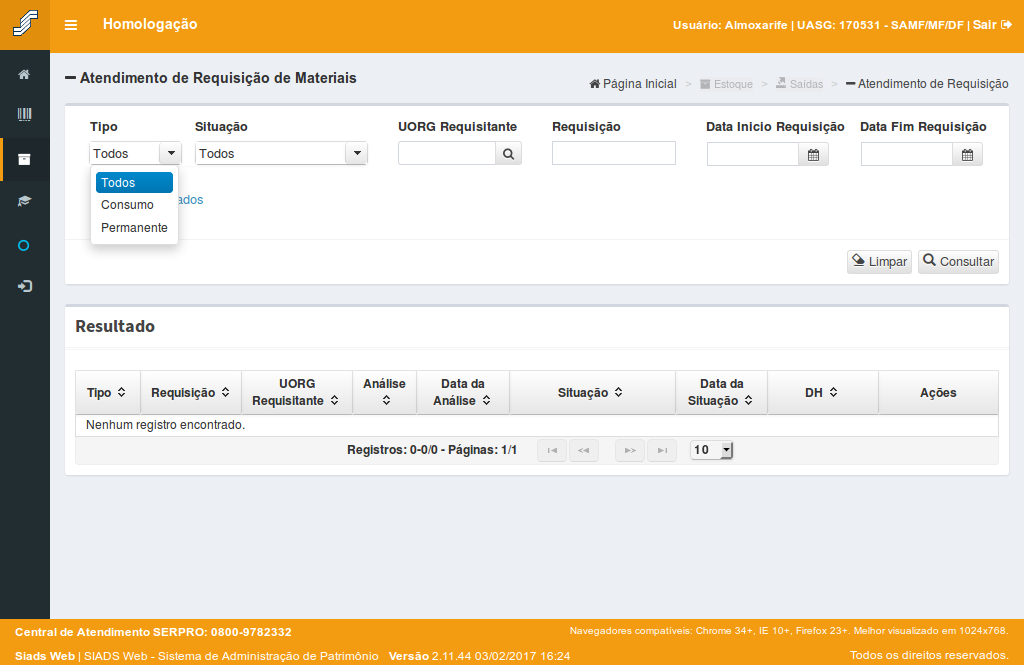Click the UORG Requisitante search magnifier
Image resolution: width=1024 pixels, height=667 pixels.
click(x=509, y=154)
